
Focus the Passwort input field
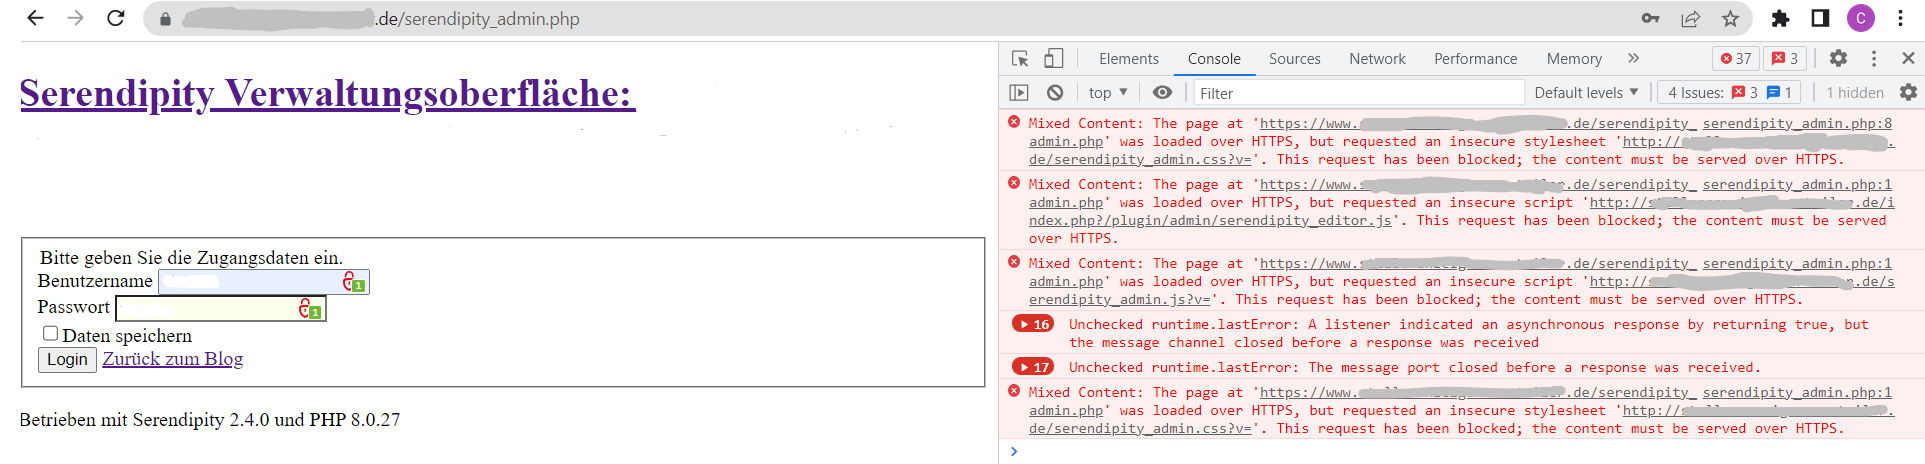pyautogui.click(x=221, y=309)
